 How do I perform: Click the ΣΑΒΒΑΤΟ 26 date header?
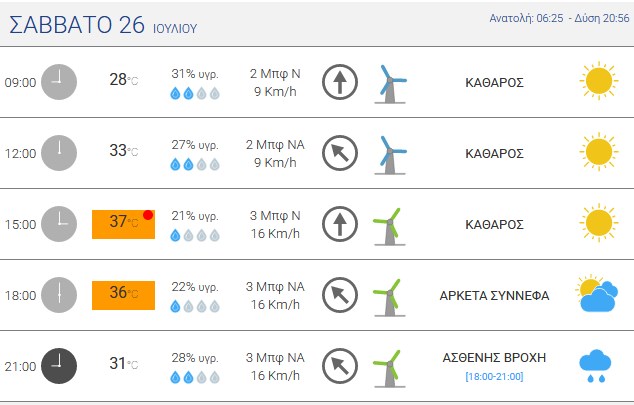tap(77, 25)
